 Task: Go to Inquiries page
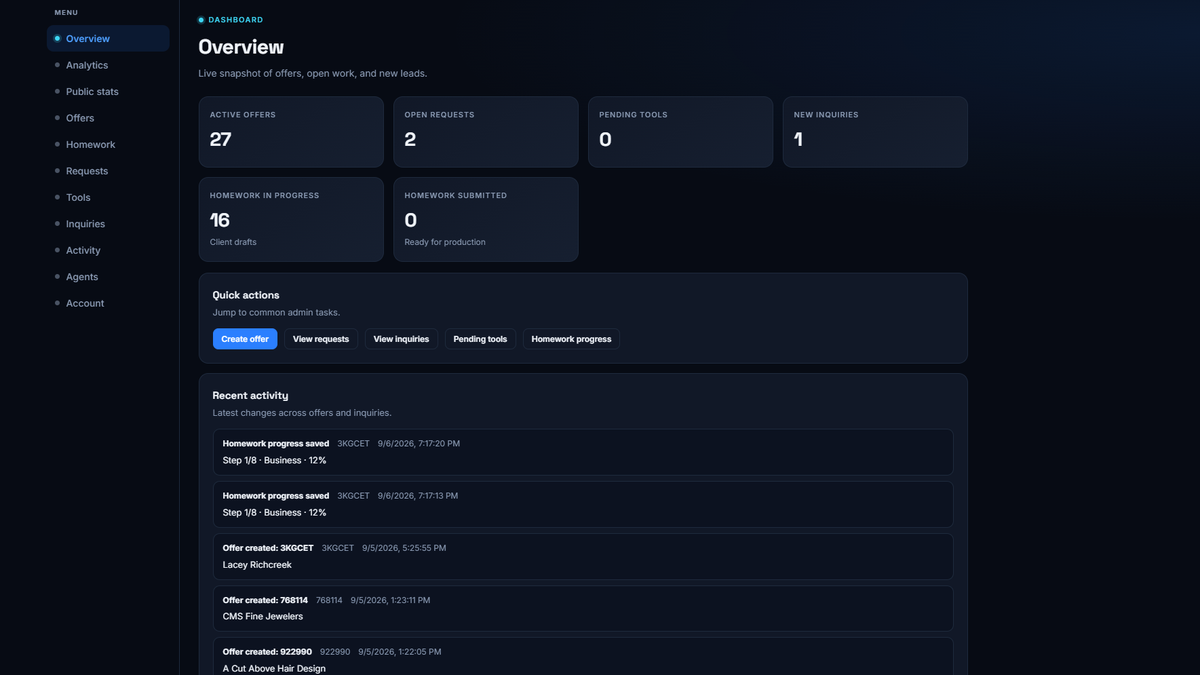(x=108, y=224)
